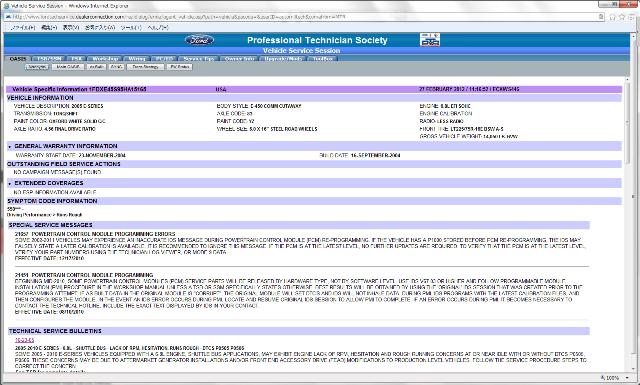The height and width of the screenshot is (385, 640).
Task: Switch to the PC/ED tab
Action: coord(164,59)
